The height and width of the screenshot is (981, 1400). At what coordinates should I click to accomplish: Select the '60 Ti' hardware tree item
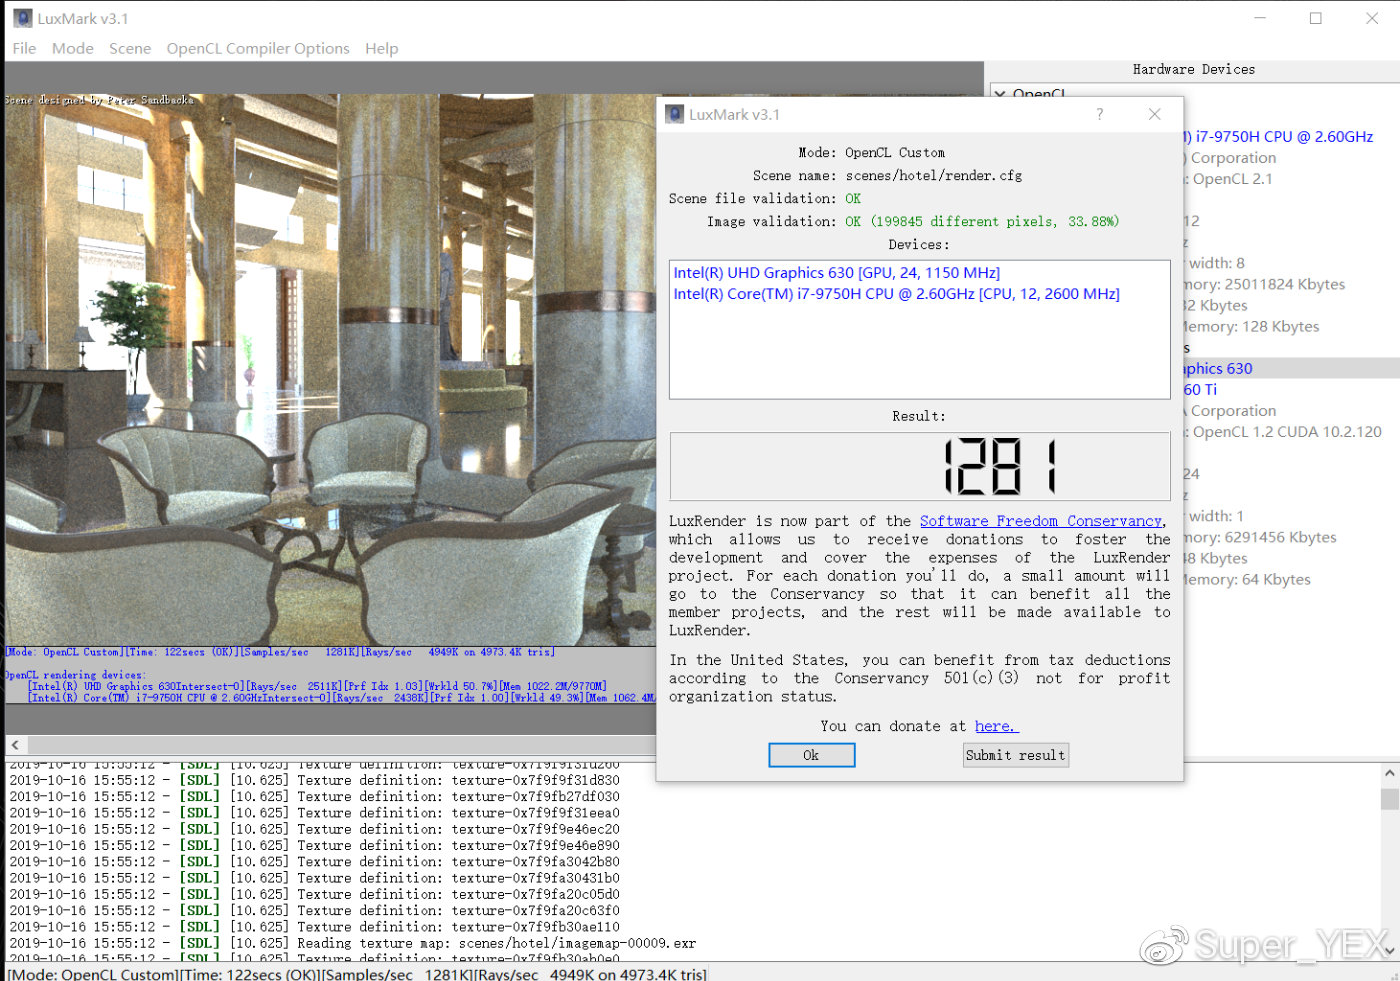click(x=1200, y=389)
